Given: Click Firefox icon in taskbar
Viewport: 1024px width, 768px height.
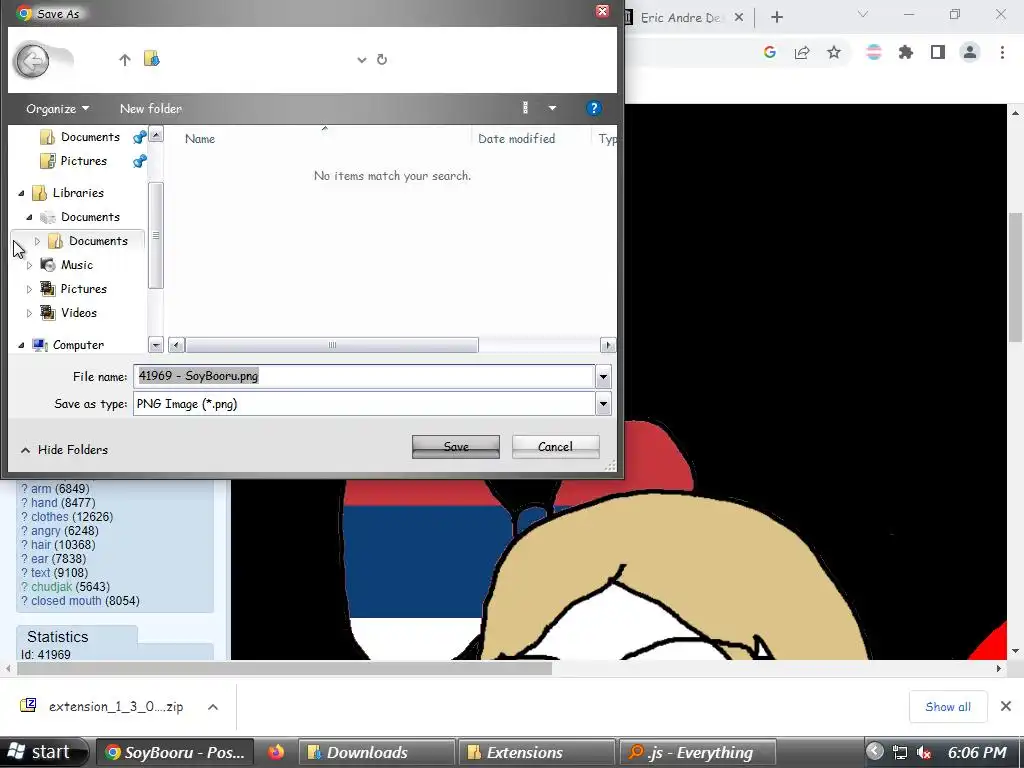Looking at the screenshot, I should point(276,752).
